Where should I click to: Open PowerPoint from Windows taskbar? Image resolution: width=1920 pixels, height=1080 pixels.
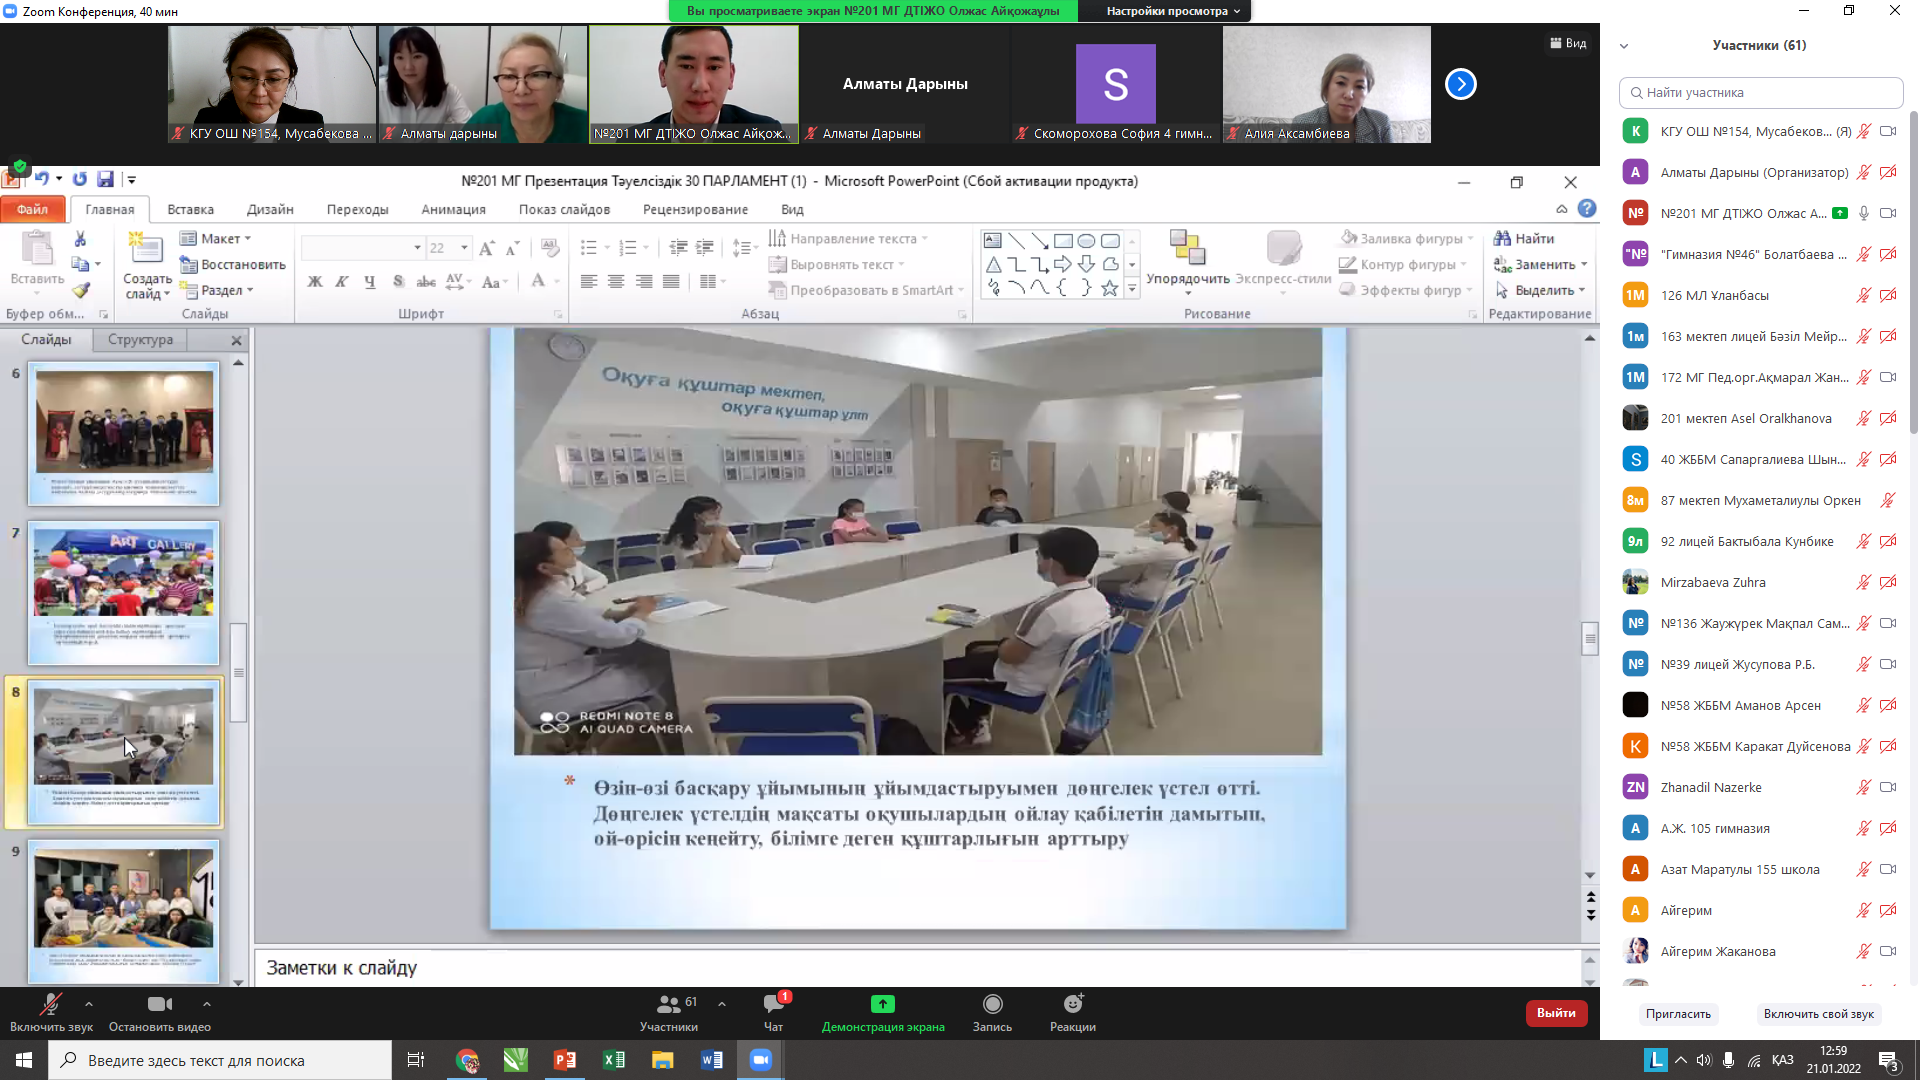[564, 1060]
